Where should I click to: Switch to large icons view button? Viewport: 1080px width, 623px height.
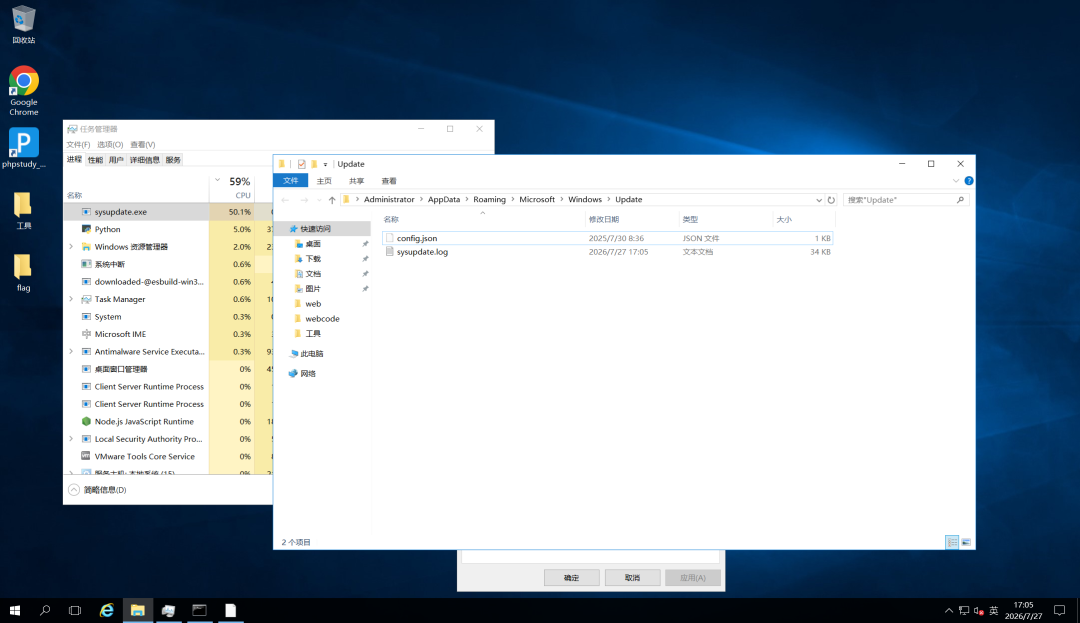[x=966, y=542]
